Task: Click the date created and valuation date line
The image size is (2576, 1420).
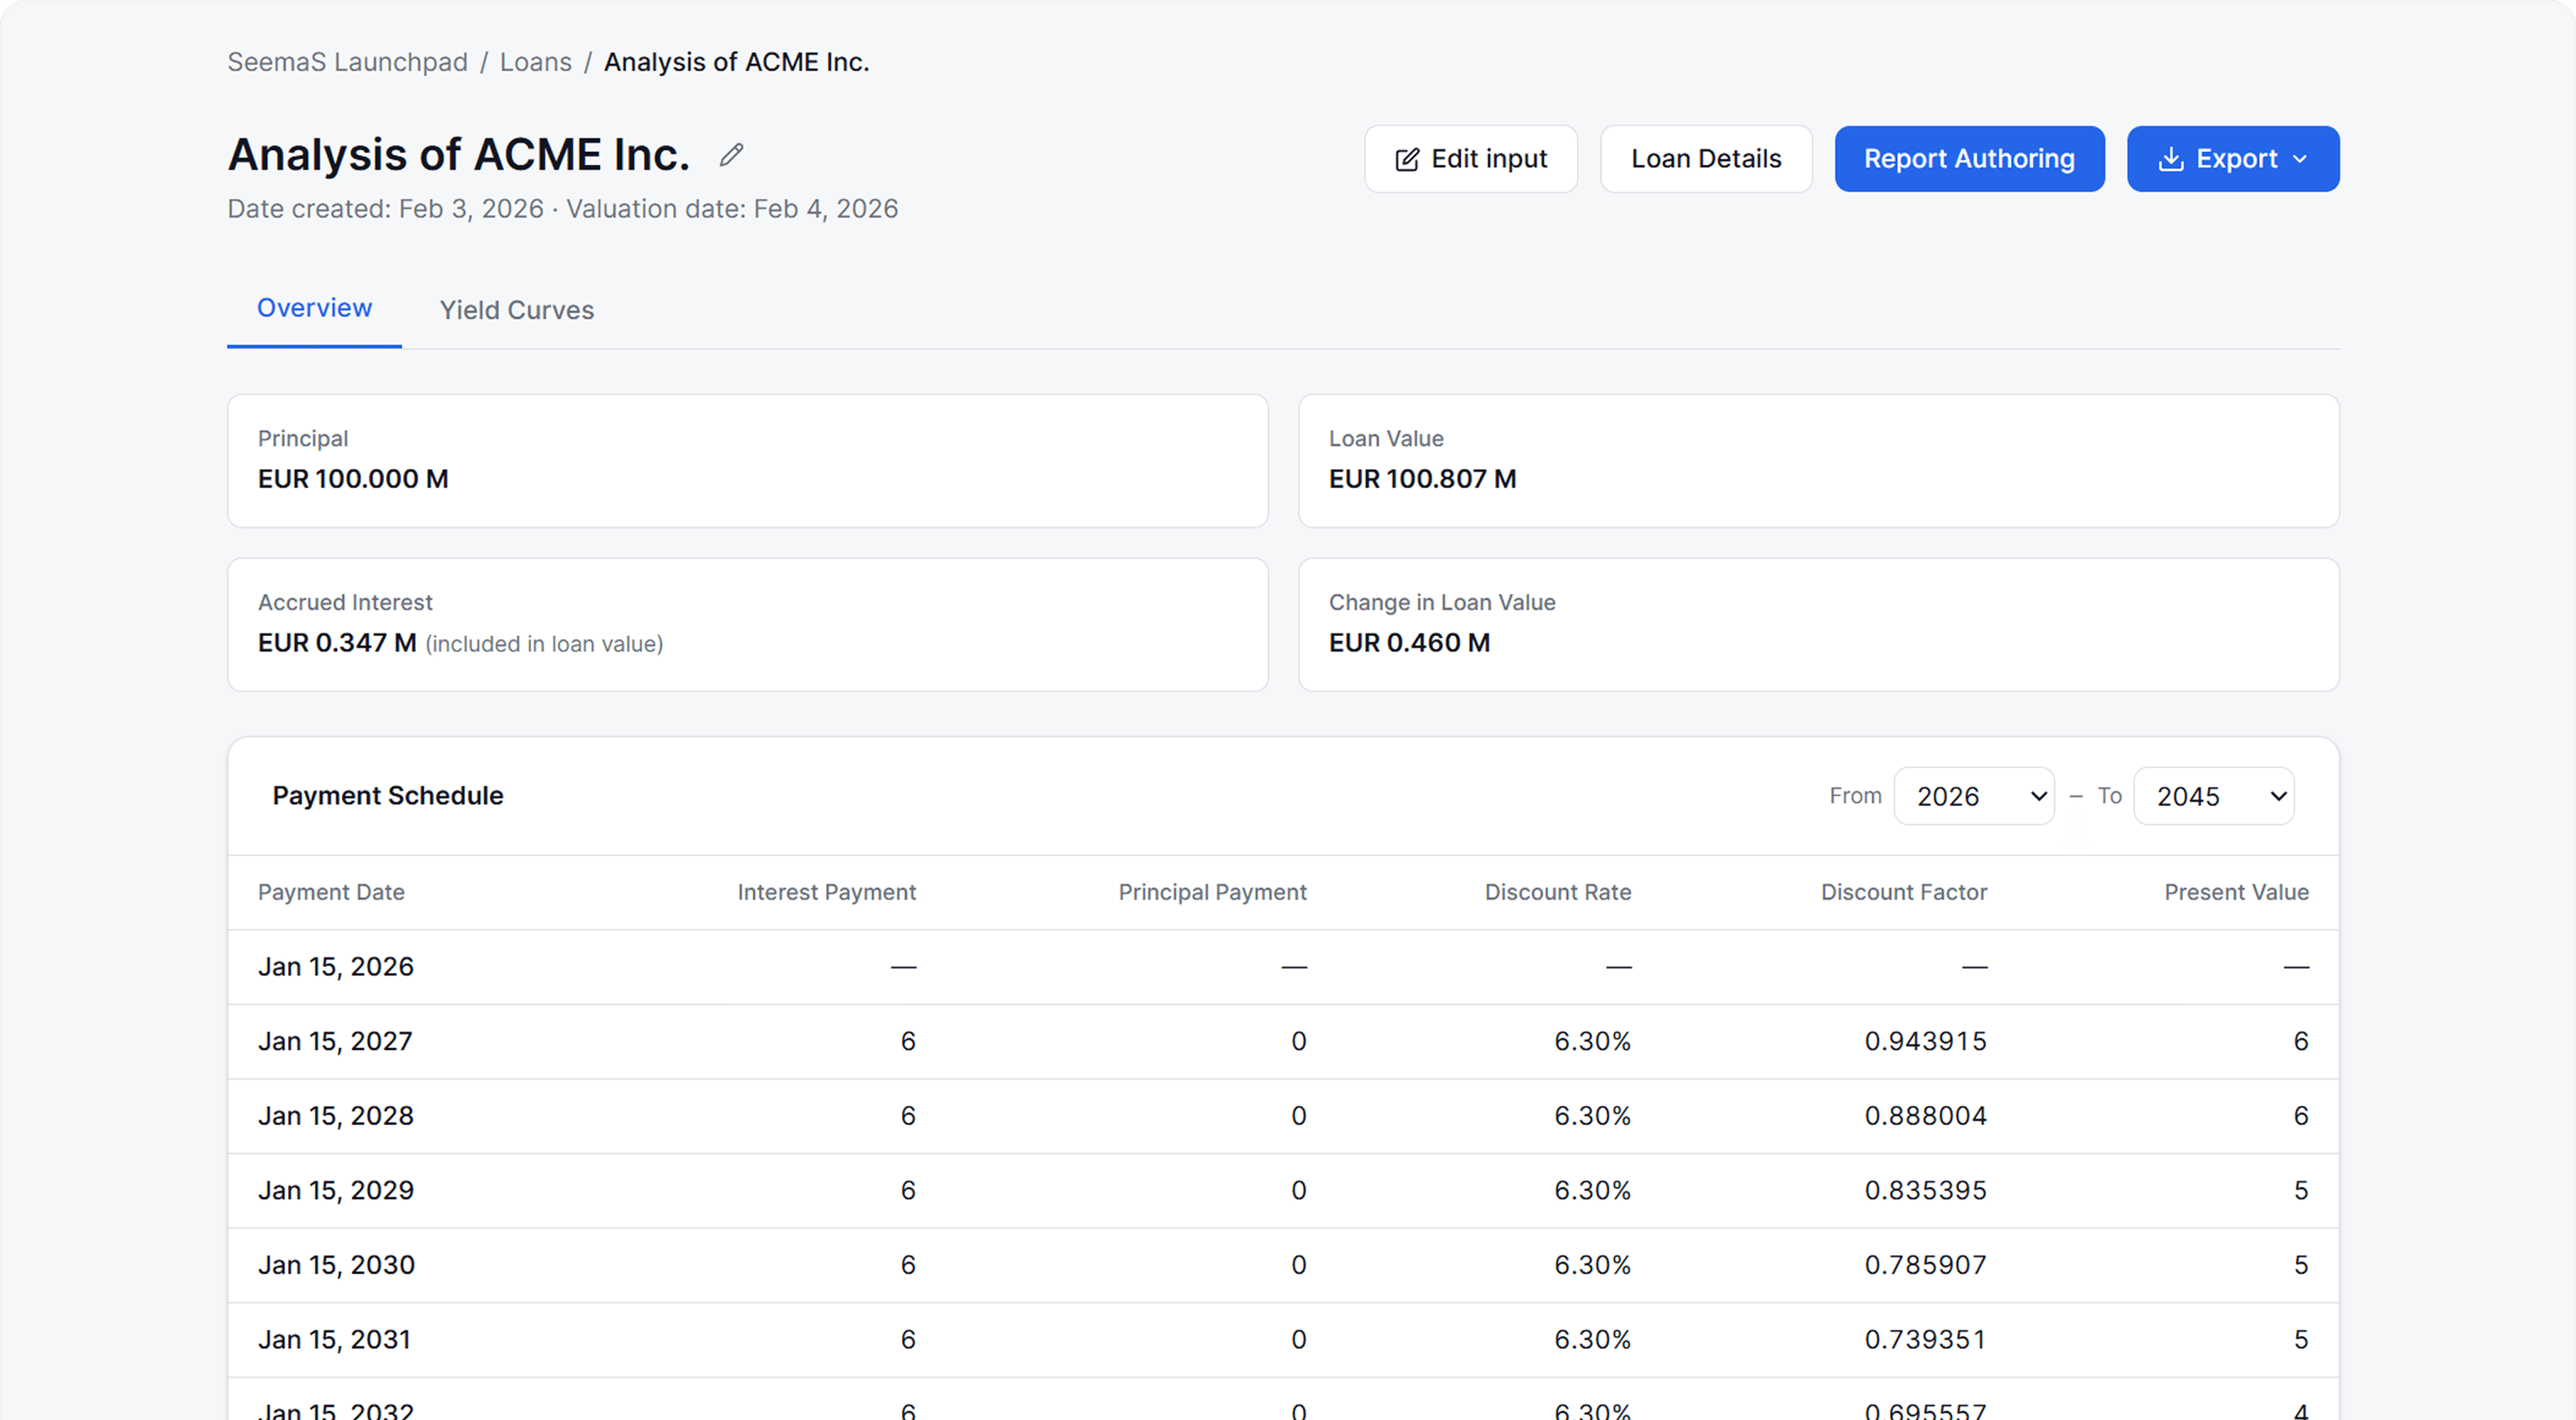Action: coord(563,209)
